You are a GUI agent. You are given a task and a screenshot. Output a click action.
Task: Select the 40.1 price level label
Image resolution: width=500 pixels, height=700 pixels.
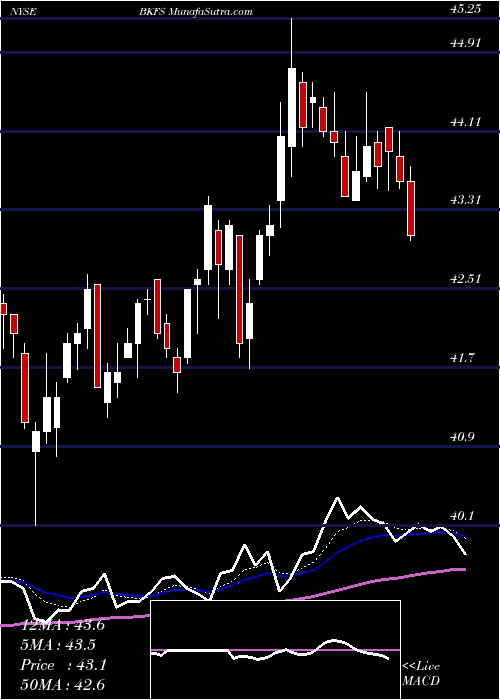tap(462, 516)
